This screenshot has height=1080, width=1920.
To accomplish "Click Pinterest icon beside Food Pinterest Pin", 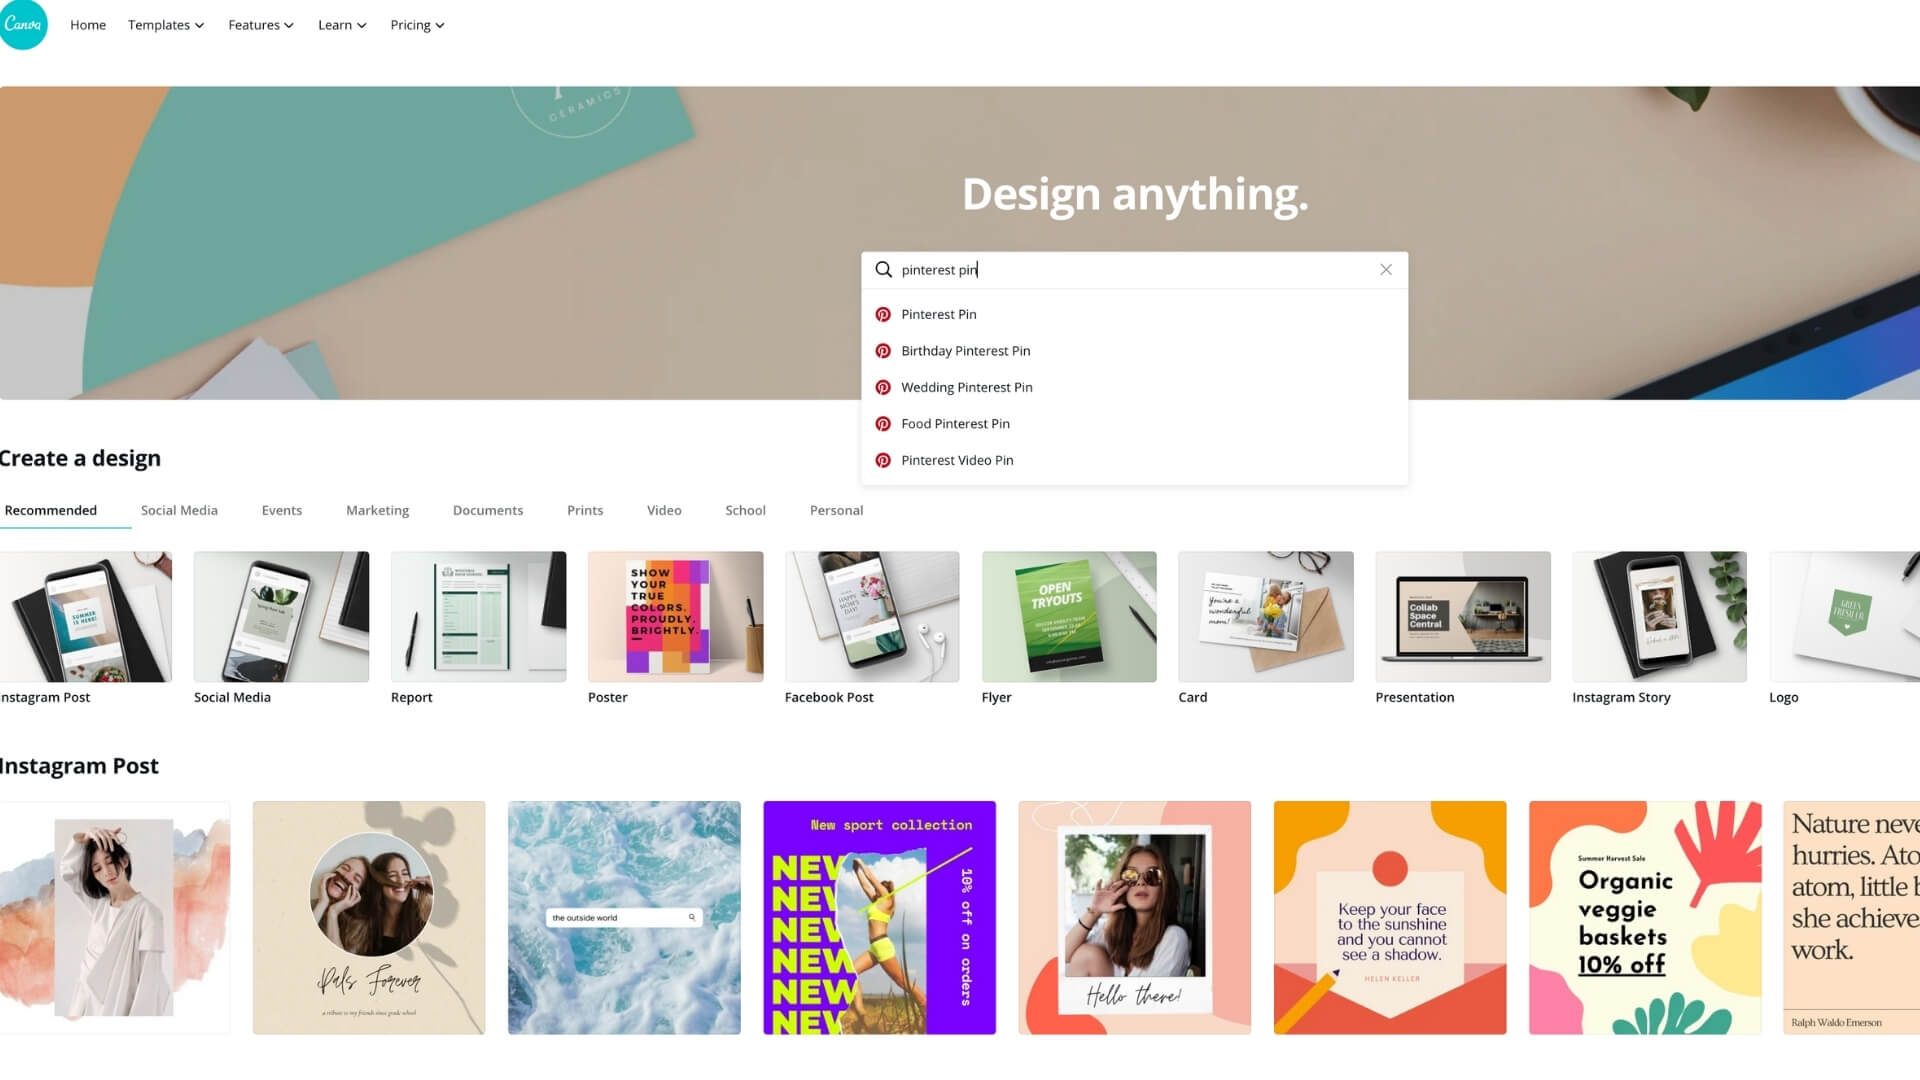I will [883, 424].
